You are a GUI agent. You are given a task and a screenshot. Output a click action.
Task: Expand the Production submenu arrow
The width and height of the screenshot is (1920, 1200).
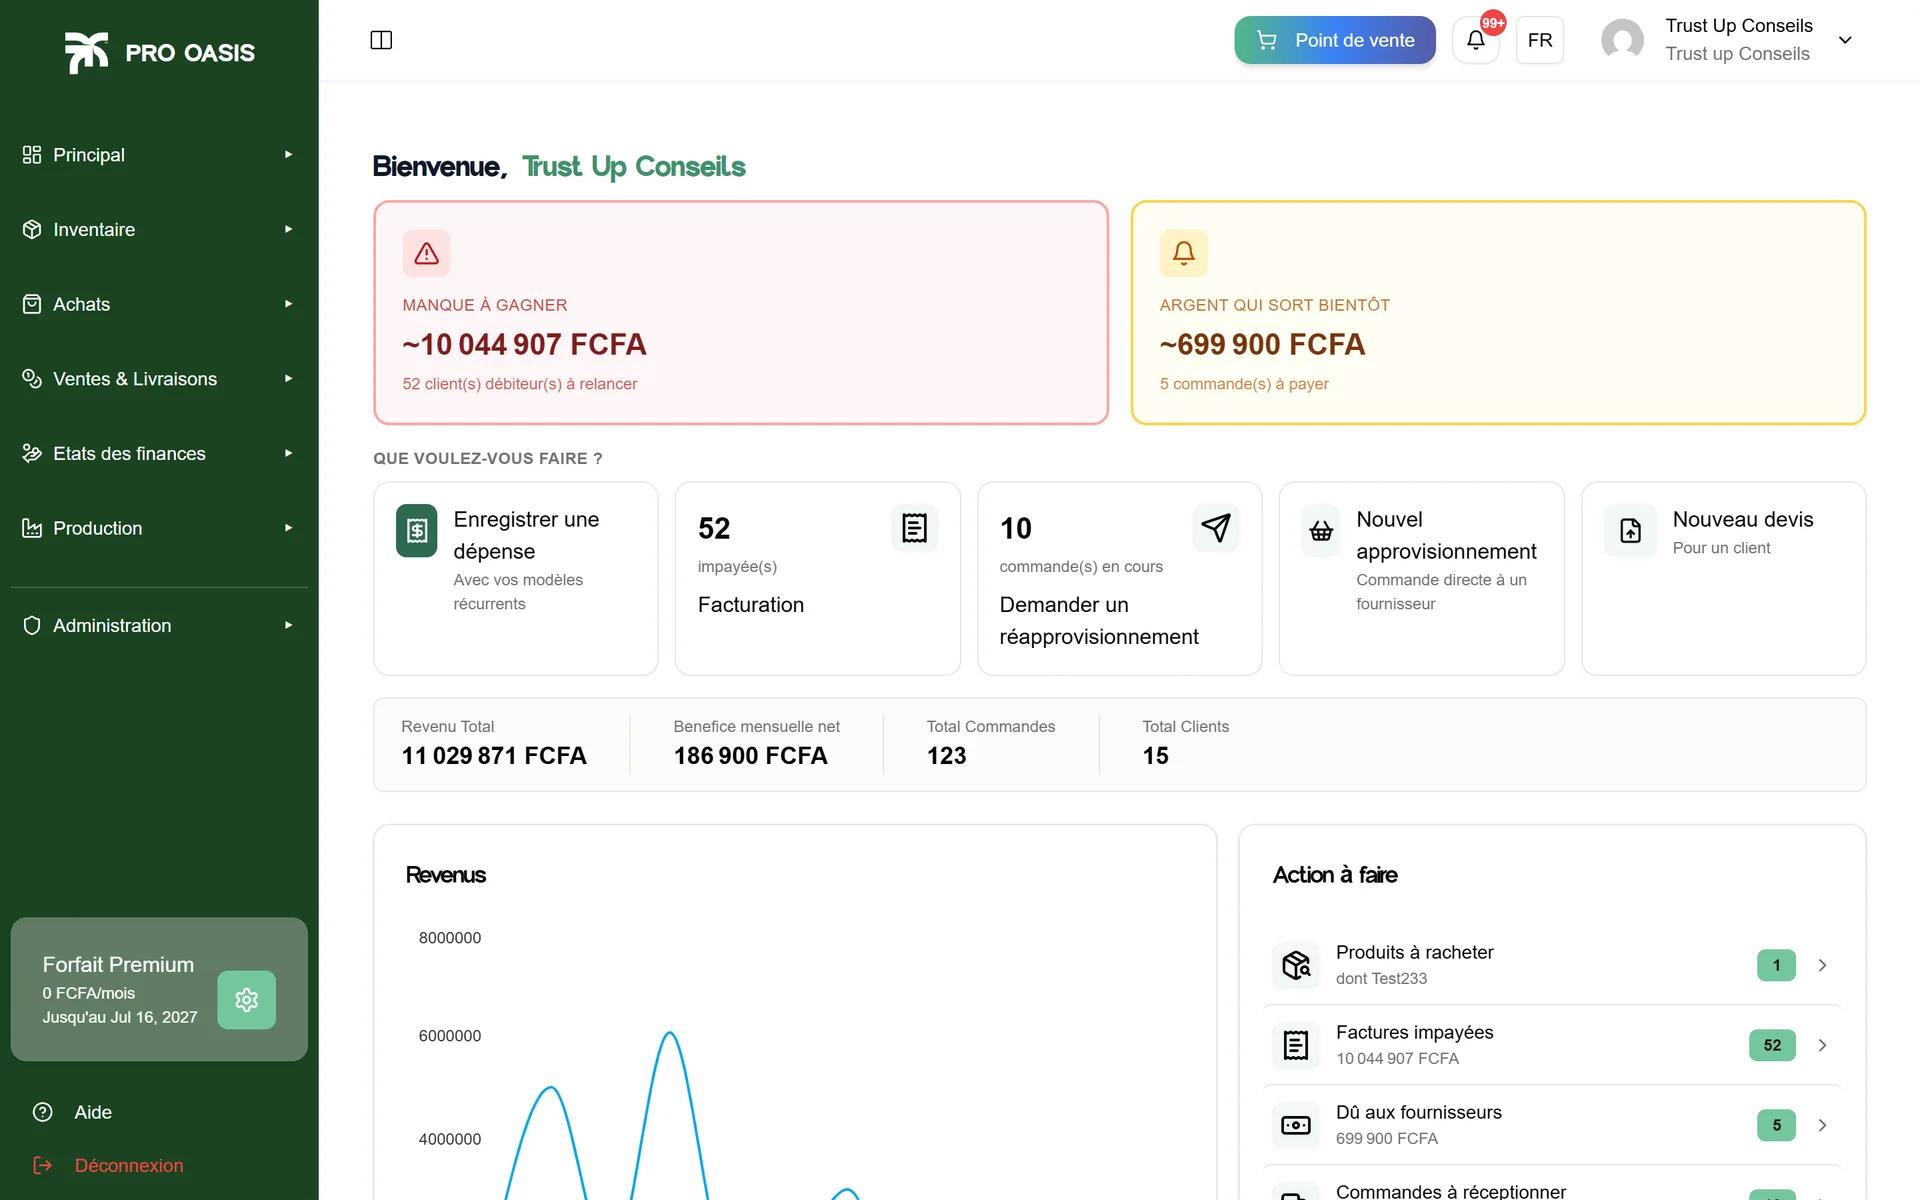(288, 528)
